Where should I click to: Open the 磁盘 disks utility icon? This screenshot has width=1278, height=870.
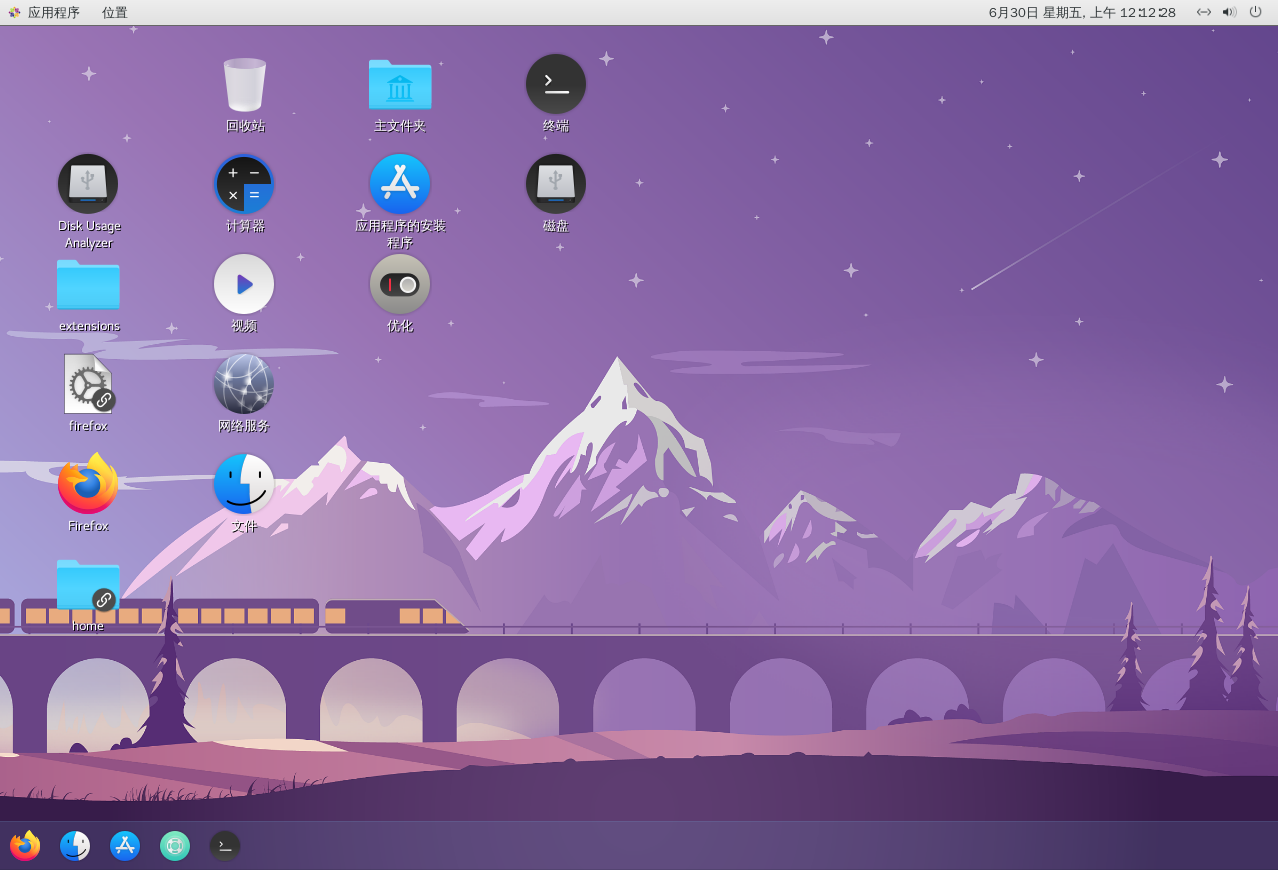click(556, 184)
